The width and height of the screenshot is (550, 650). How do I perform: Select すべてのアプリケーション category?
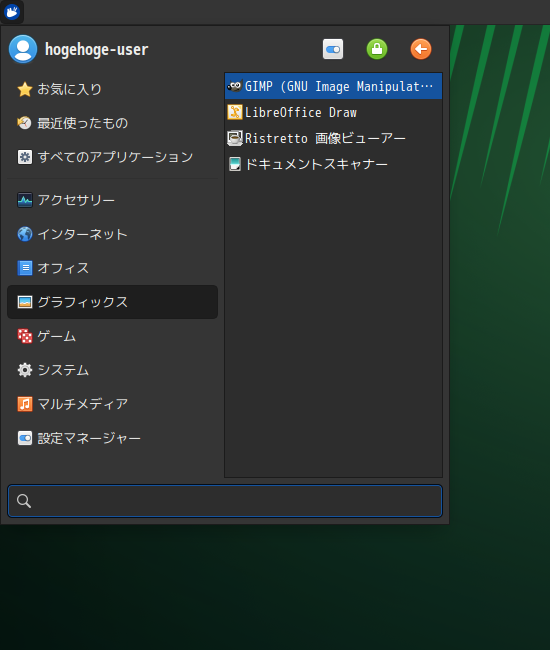point(112,157)
